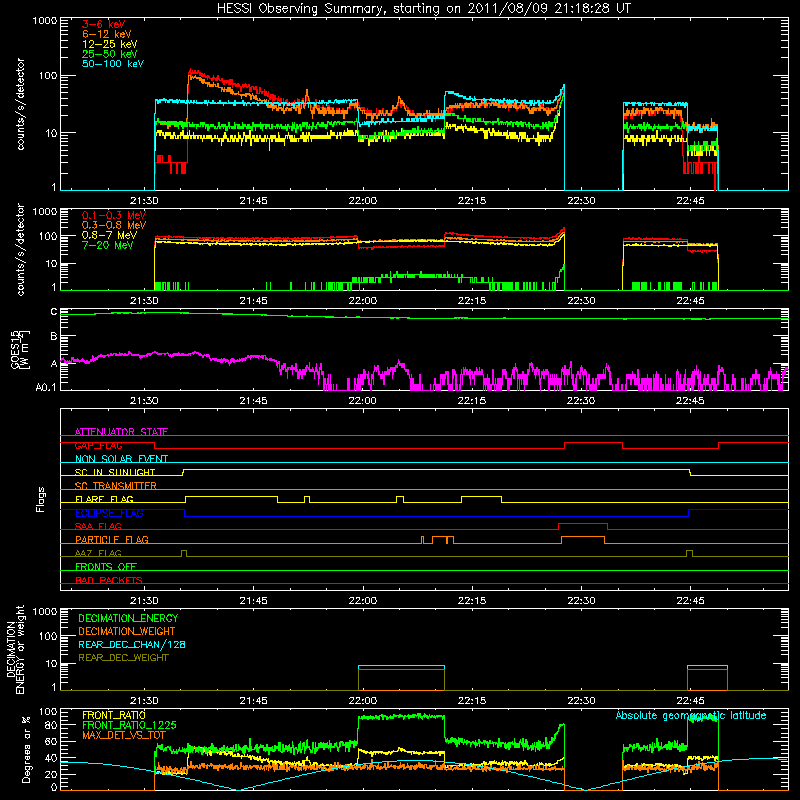Screen dimensions: 800x800
Task: Click the 0.8-7 MeV legend label
Action: 110,235
